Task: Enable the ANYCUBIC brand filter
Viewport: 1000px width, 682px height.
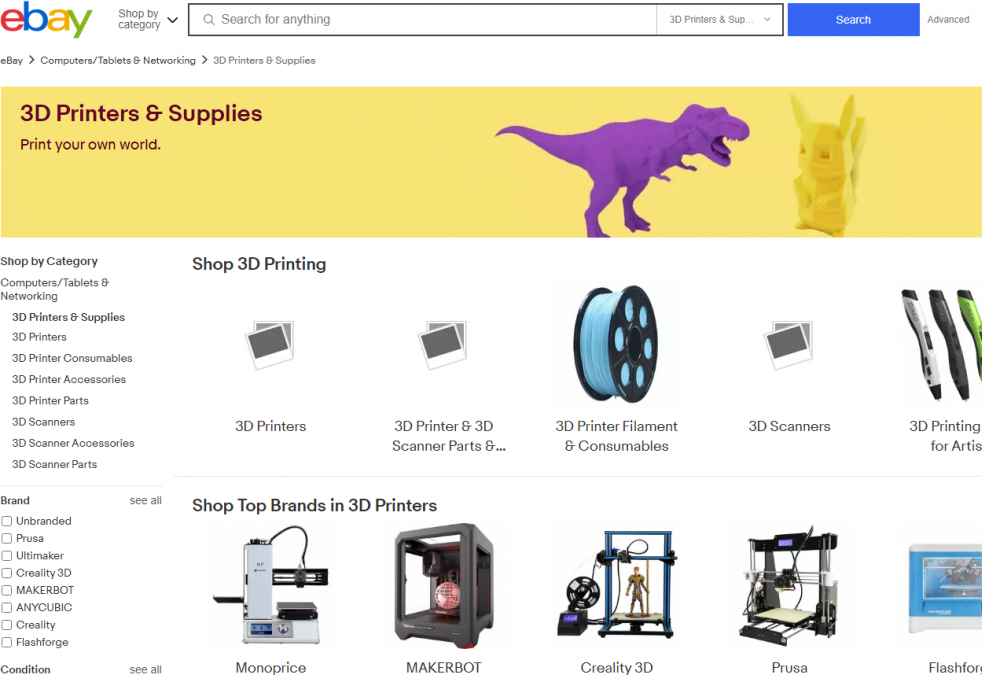Action: pos(7,607)
